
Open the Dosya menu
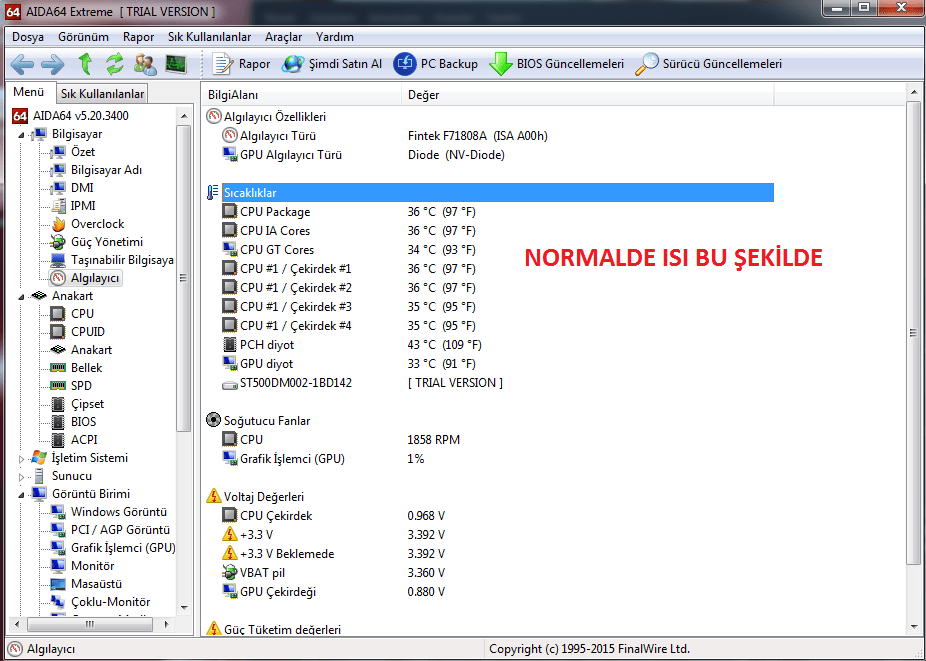click(x=28, y=37)
